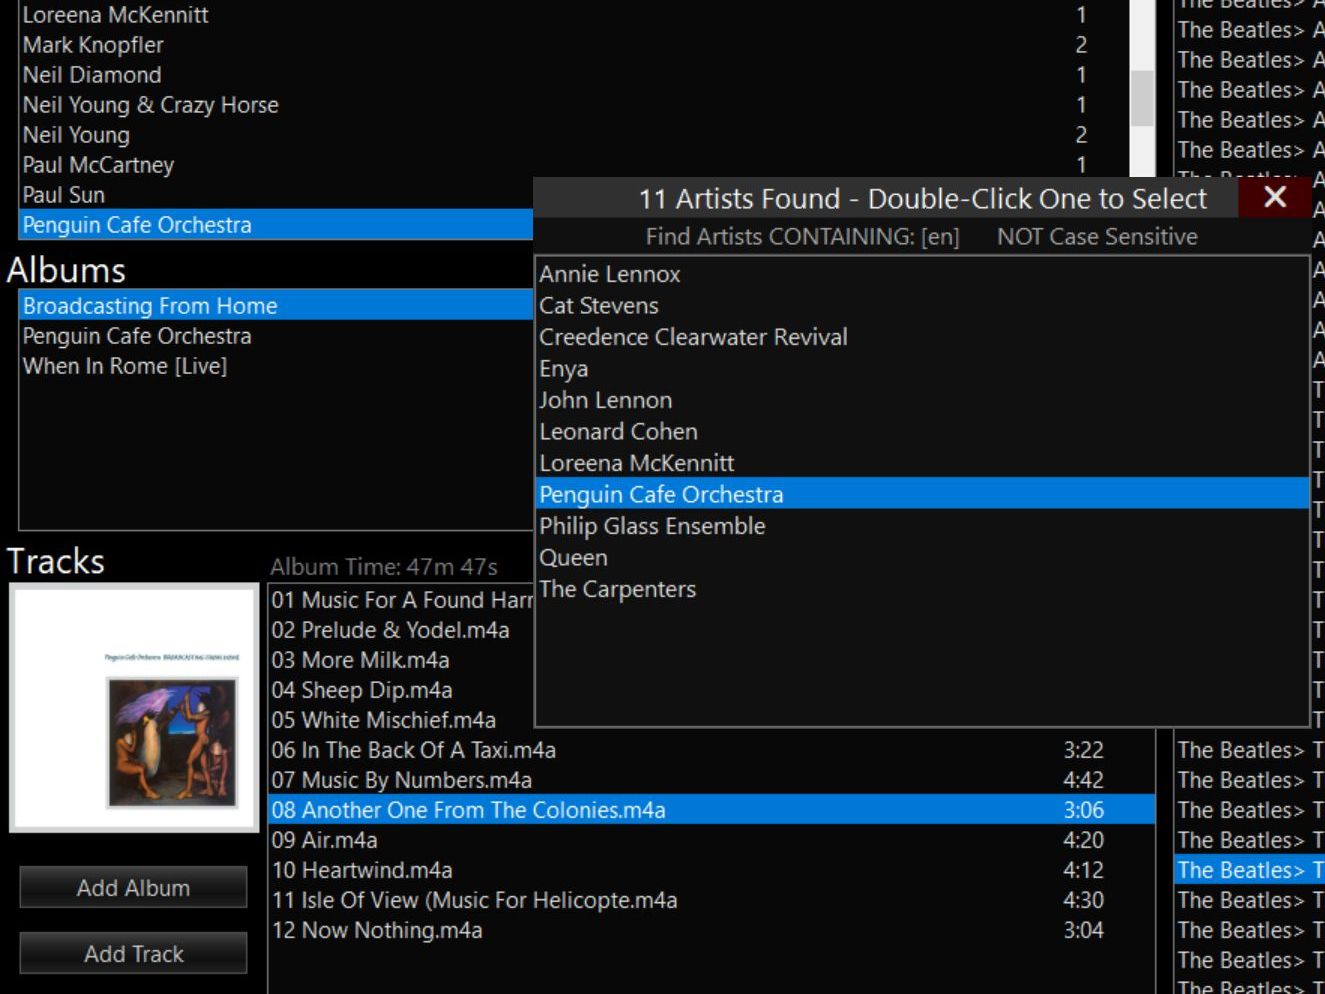Choose Creedence Clearwater Revival from results
Screen dimensions: 1325x994
(693, 337)
